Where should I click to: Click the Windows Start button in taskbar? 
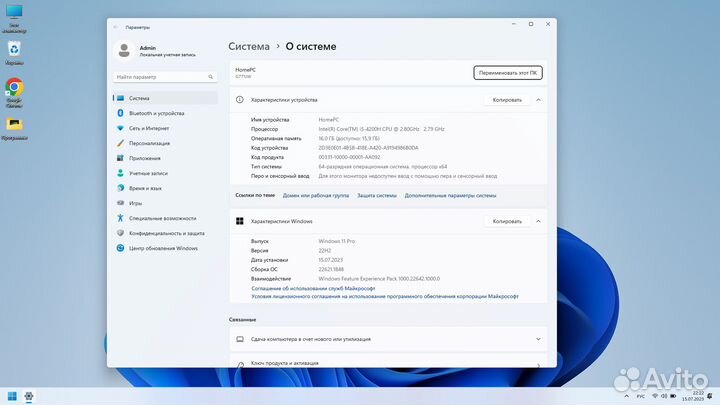pyautogui.click(x=13, y=396)
